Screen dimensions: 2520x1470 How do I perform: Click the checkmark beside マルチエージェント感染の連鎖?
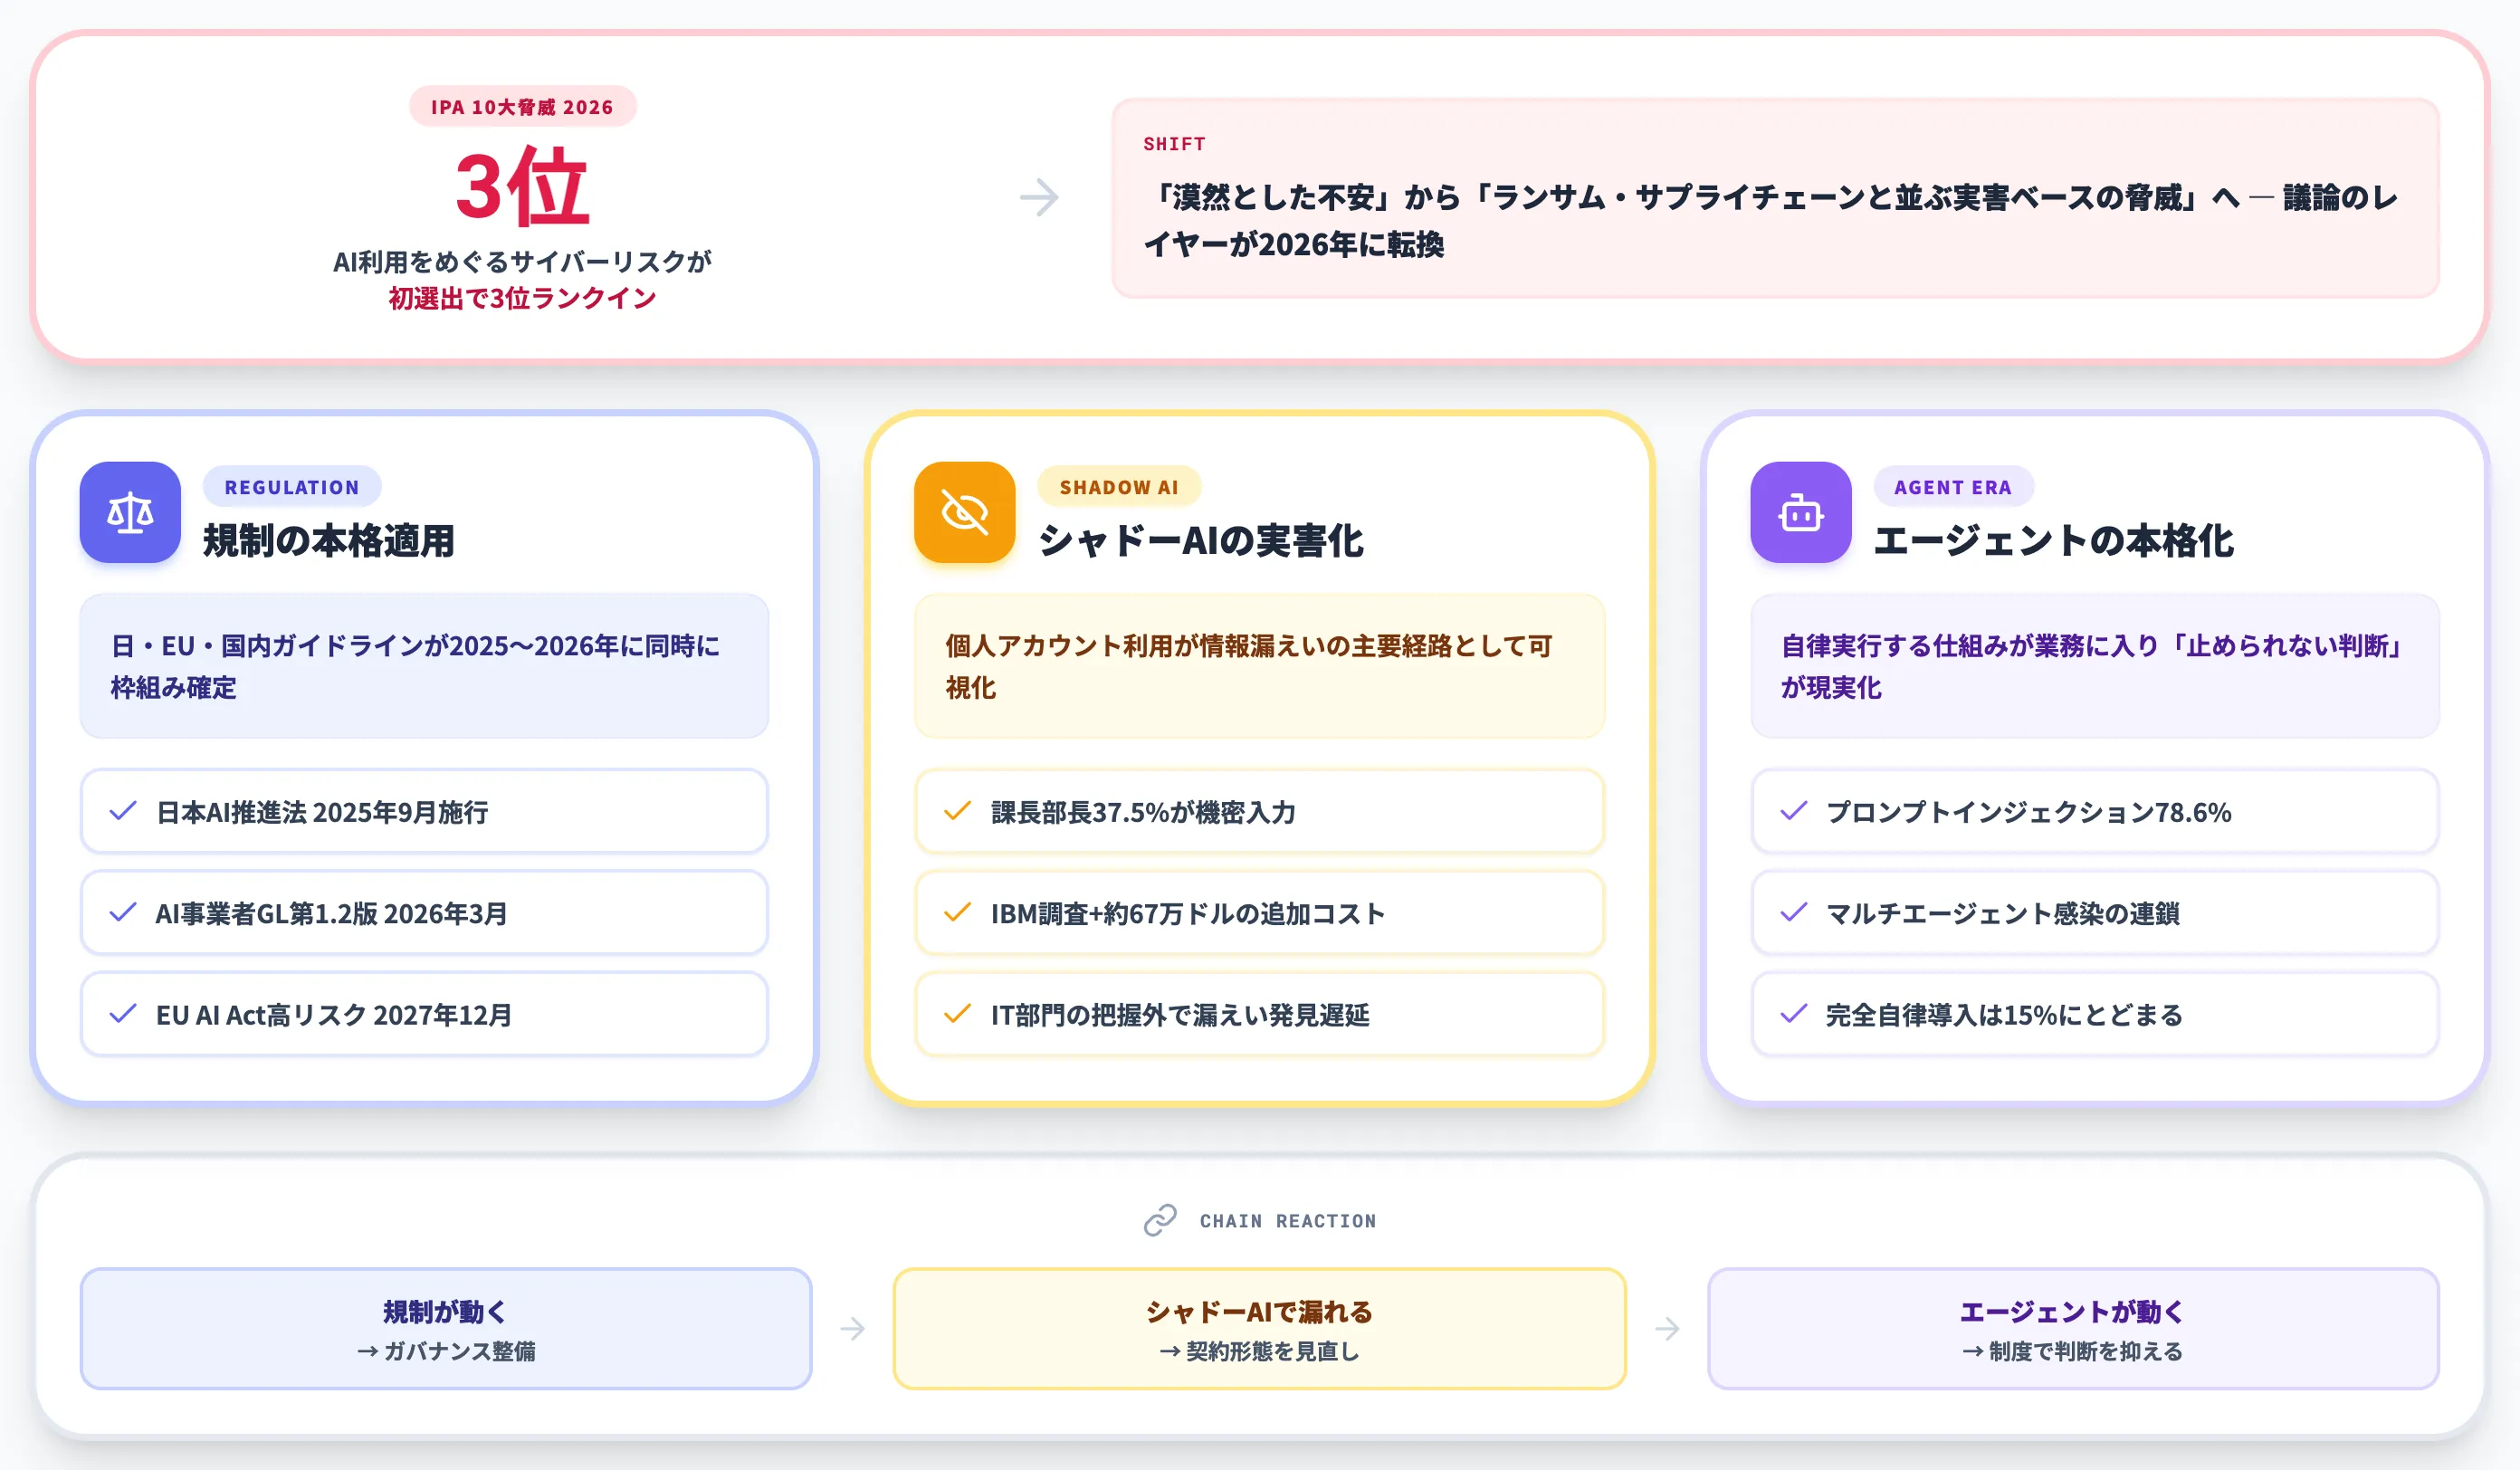pyautogui.click(x=1793, y=912)
